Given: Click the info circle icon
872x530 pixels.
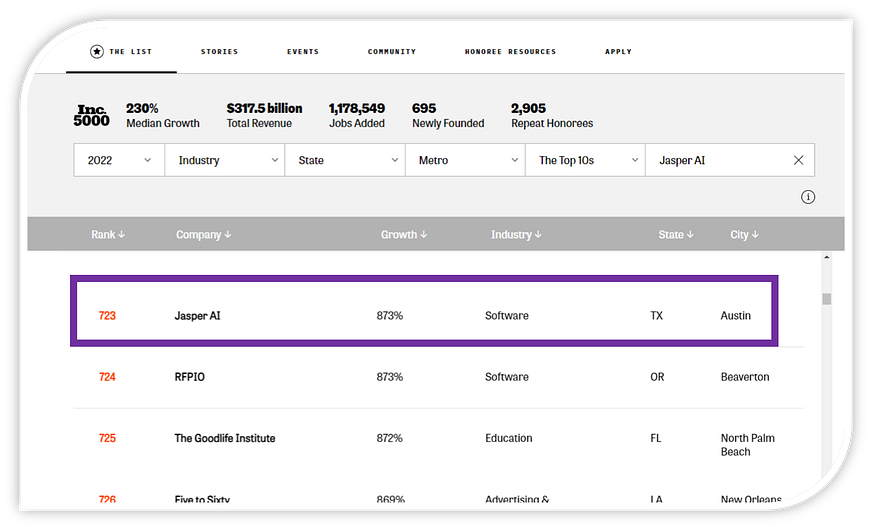Looking at the screenshot, I should [x=808, y=197].
